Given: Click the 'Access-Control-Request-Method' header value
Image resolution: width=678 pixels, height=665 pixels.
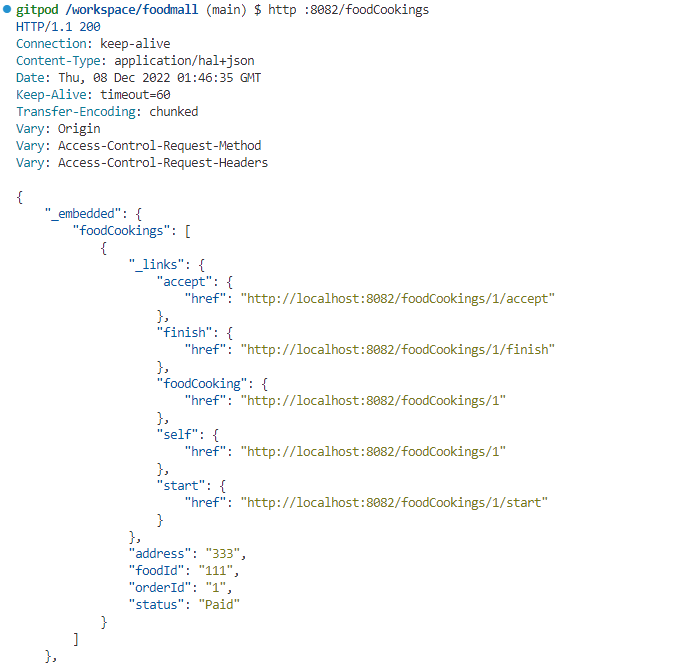Looking at the screenshot, I should (160, 146).
